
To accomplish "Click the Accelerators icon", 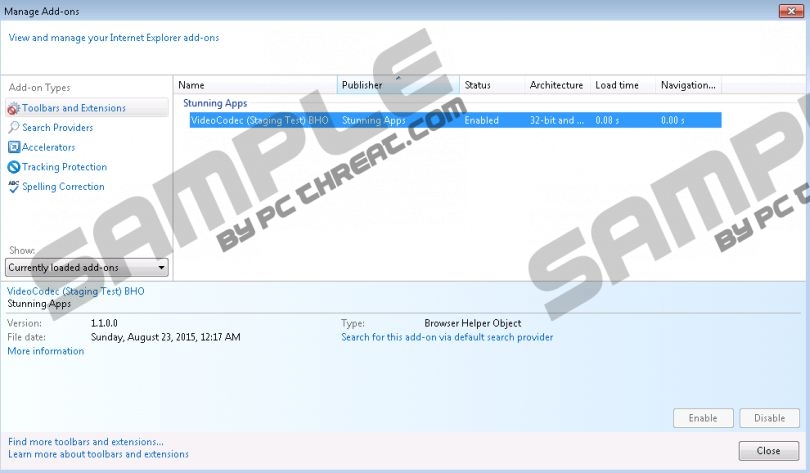I will click(x=13, y=148).
